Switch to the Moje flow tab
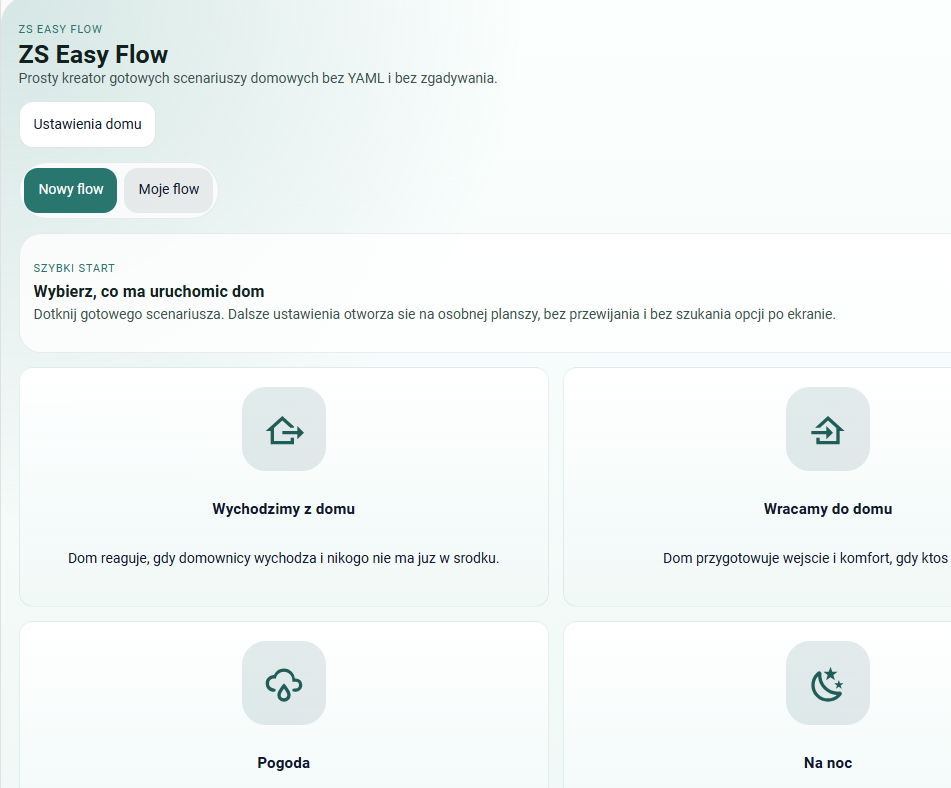The image size is (951, 788). click(169, 190)
